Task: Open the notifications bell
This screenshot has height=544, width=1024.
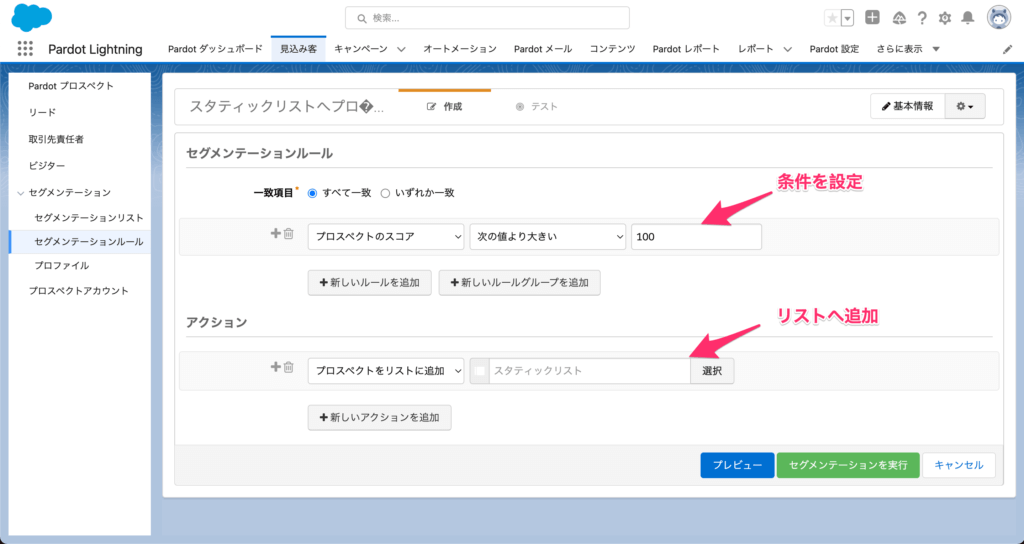Action: [968, 18]
